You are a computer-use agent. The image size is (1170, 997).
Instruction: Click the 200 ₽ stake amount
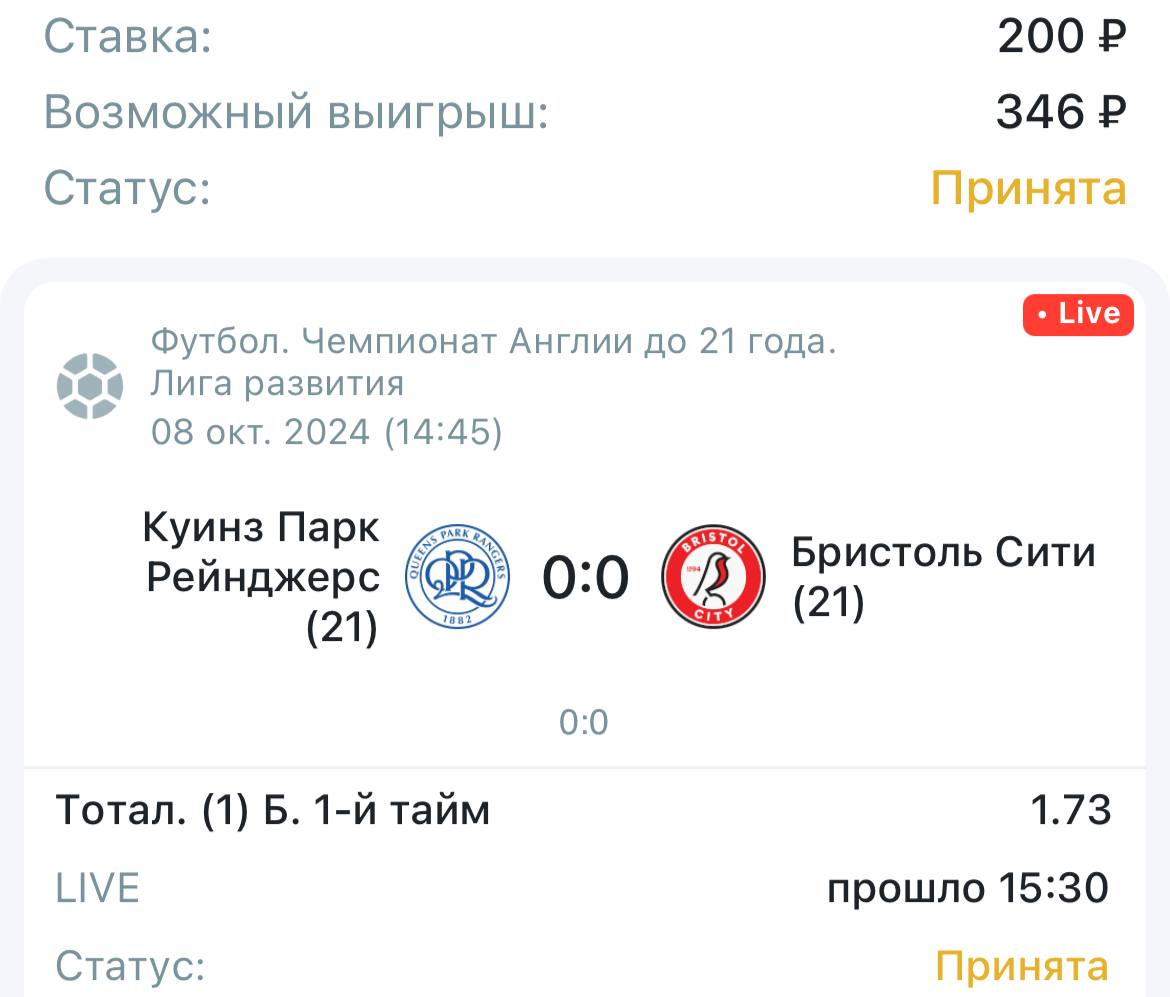pyautogui.click(x=1061, y=37)
